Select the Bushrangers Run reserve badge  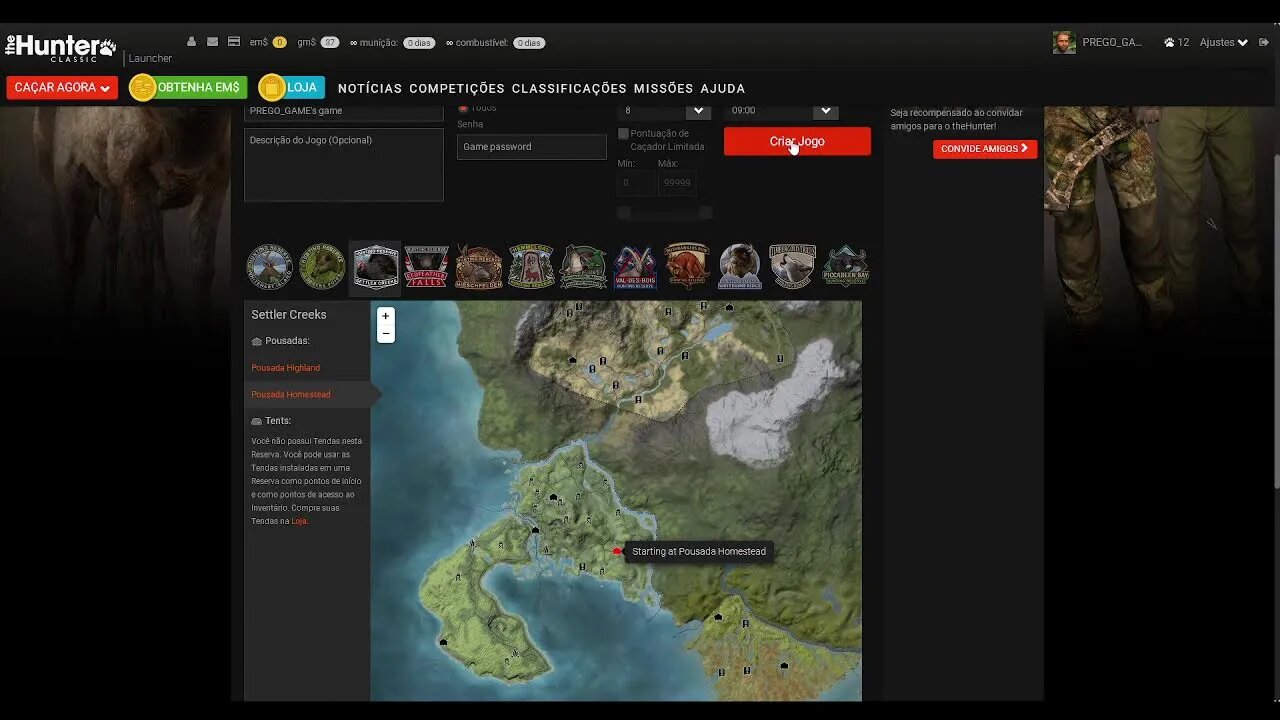click(x=687, y=267)
